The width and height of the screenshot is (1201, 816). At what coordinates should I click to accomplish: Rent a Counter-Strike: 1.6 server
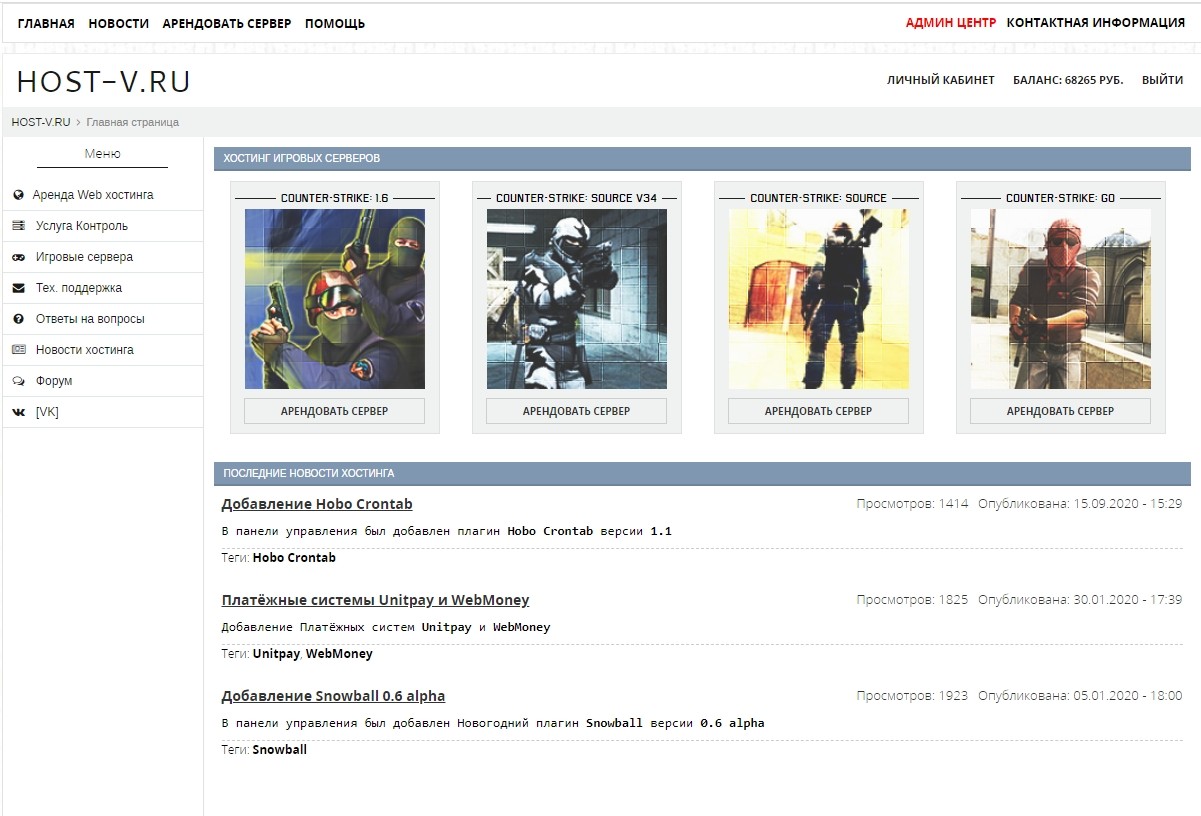click(334, 411)
